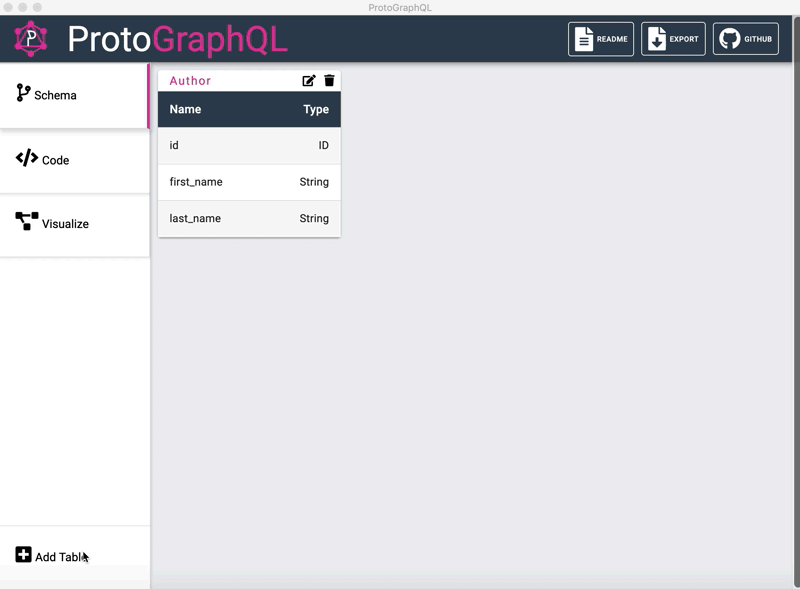Click the plus icon beside Add Table

tap(23, 554)
